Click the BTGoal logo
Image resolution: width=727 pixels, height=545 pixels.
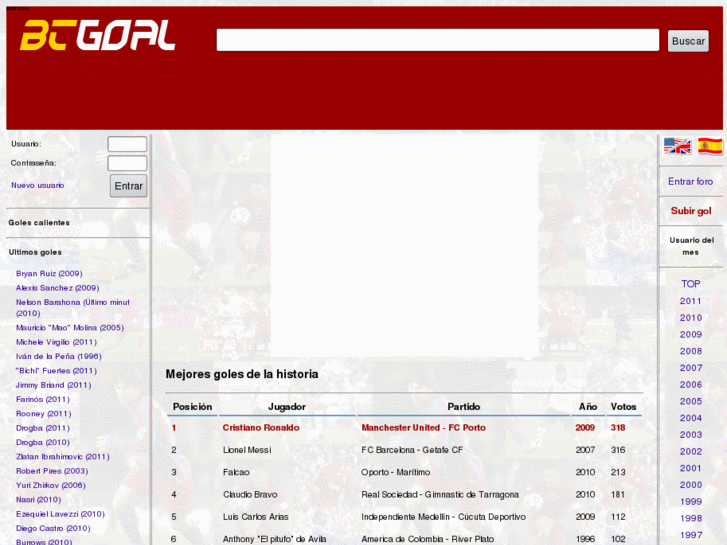click(x=97, y=35)
